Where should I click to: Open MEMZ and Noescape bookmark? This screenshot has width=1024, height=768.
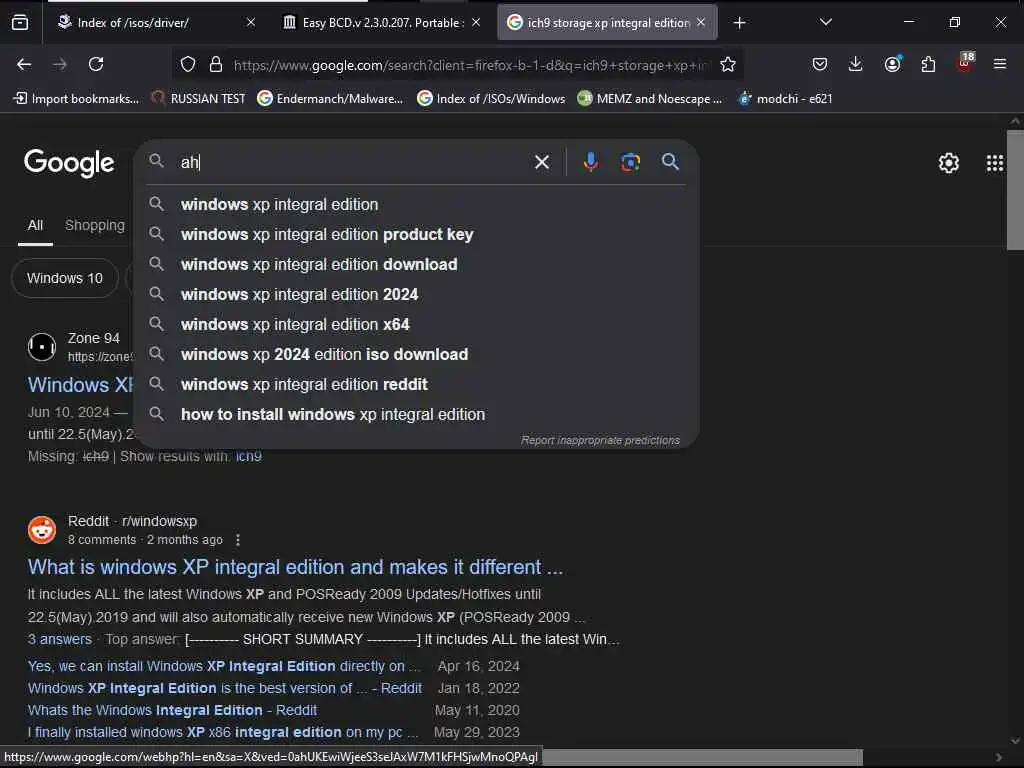(x=650, y=99)
